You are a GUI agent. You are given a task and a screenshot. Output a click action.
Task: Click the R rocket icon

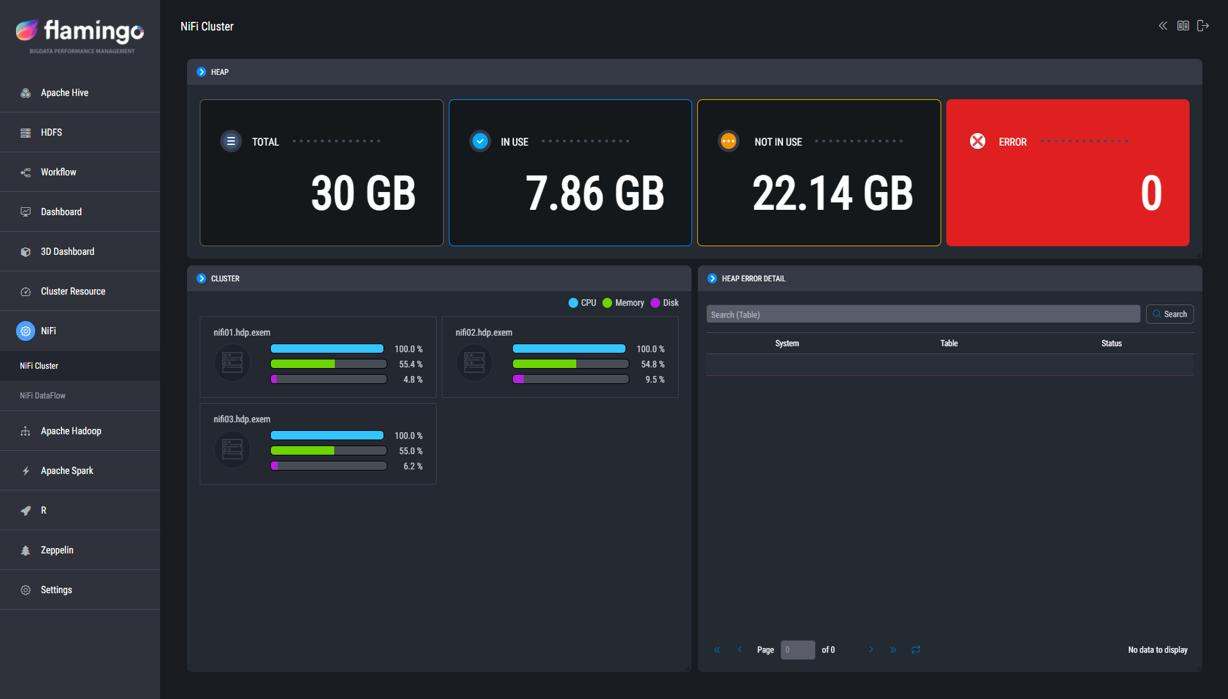pos(26,511)
